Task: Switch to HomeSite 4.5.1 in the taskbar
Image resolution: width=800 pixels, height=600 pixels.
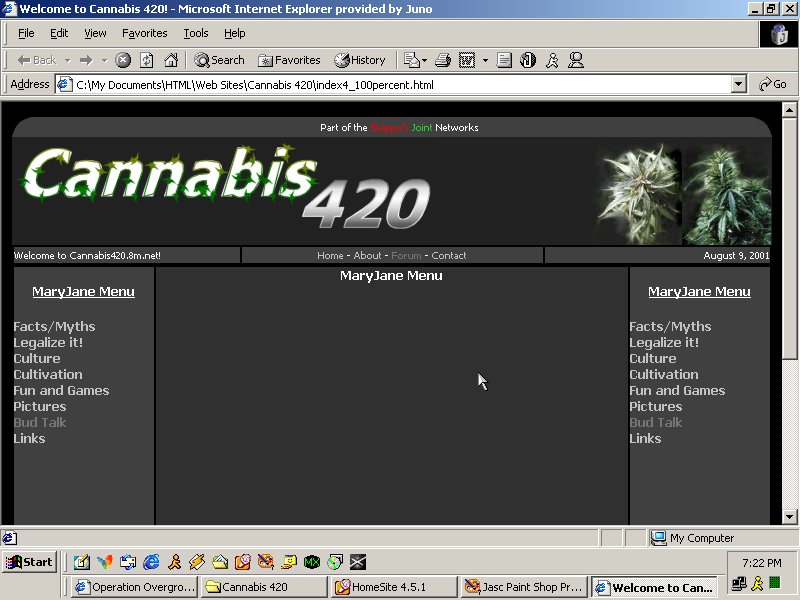Action: click(x=394, y=587)
